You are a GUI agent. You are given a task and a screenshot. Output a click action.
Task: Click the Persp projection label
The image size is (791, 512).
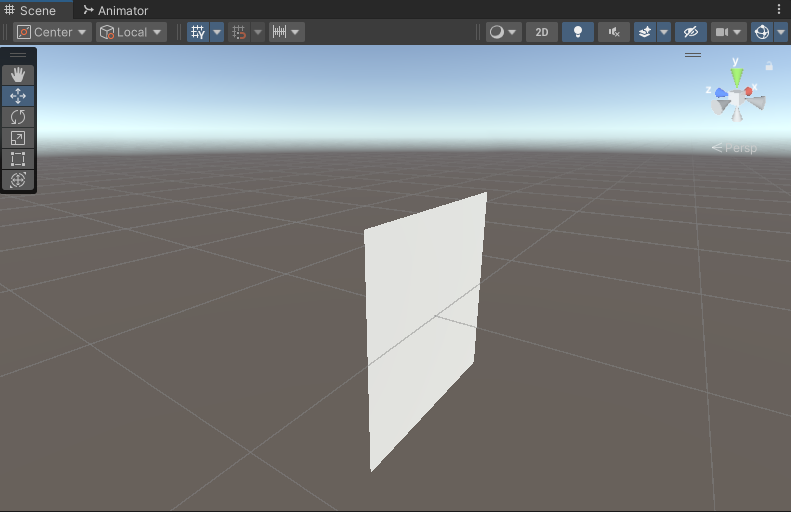click(735, 148)
